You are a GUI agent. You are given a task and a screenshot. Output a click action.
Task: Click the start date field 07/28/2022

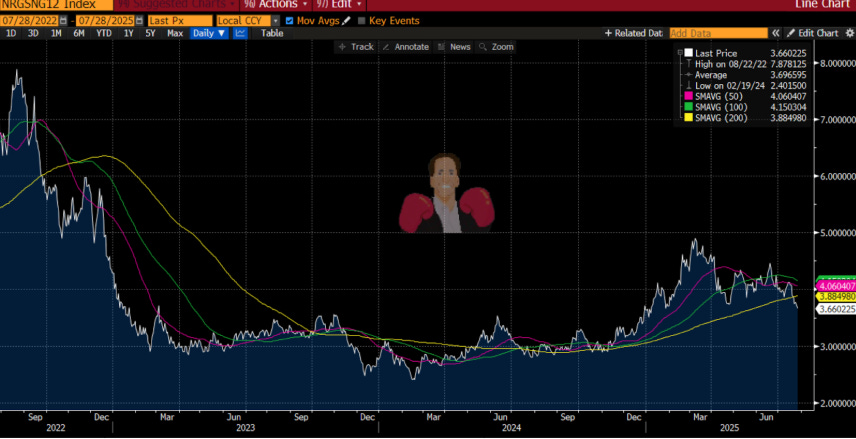click(29, 21)
